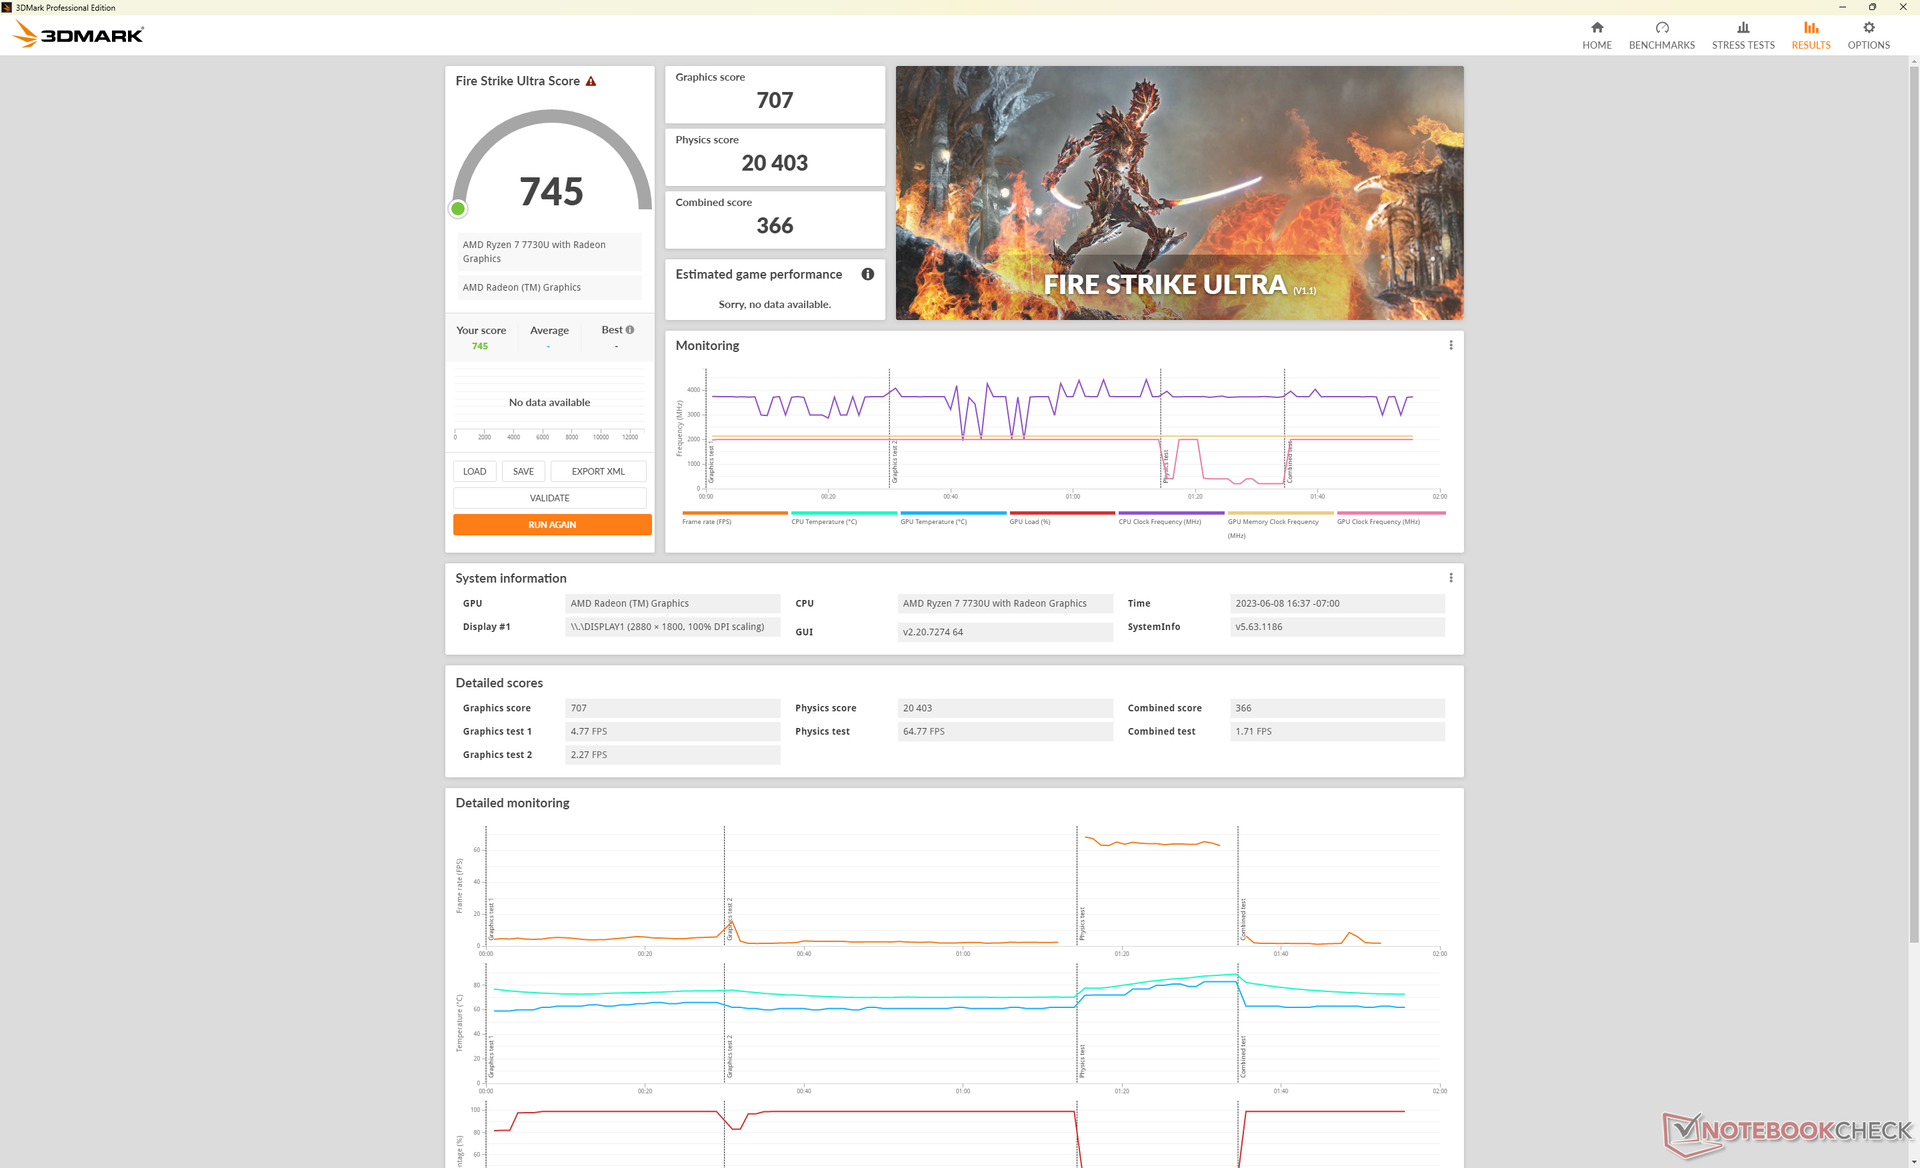1920x1168 pixels.
Task: Click the Best score info icon
Action: pyautogui.click(x=630, y=330)
